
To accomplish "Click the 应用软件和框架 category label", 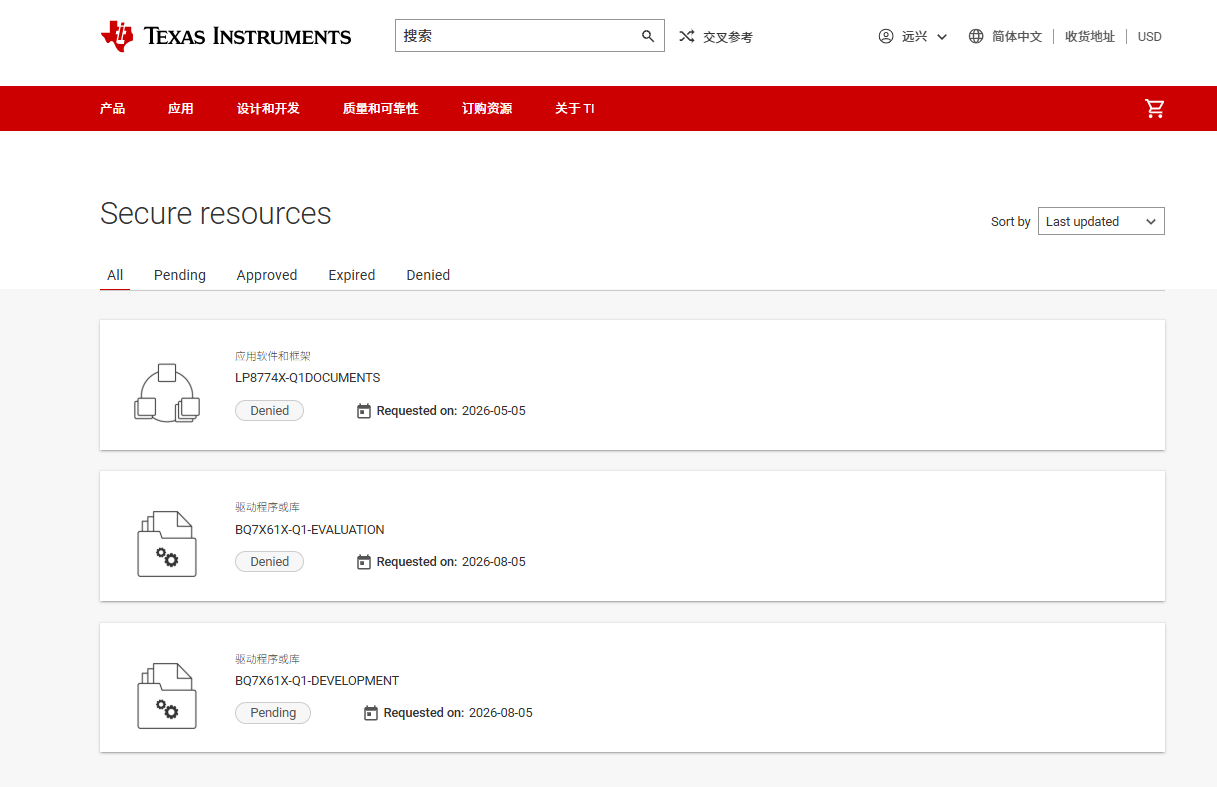I will 273,356.
